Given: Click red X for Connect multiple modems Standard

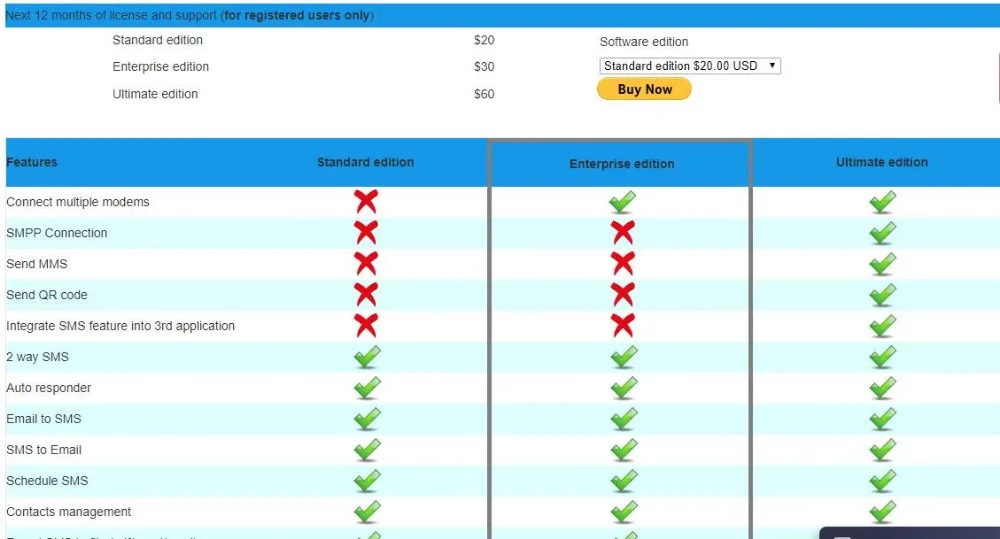Looking at the screenshot, I should [x=366, y=202].
